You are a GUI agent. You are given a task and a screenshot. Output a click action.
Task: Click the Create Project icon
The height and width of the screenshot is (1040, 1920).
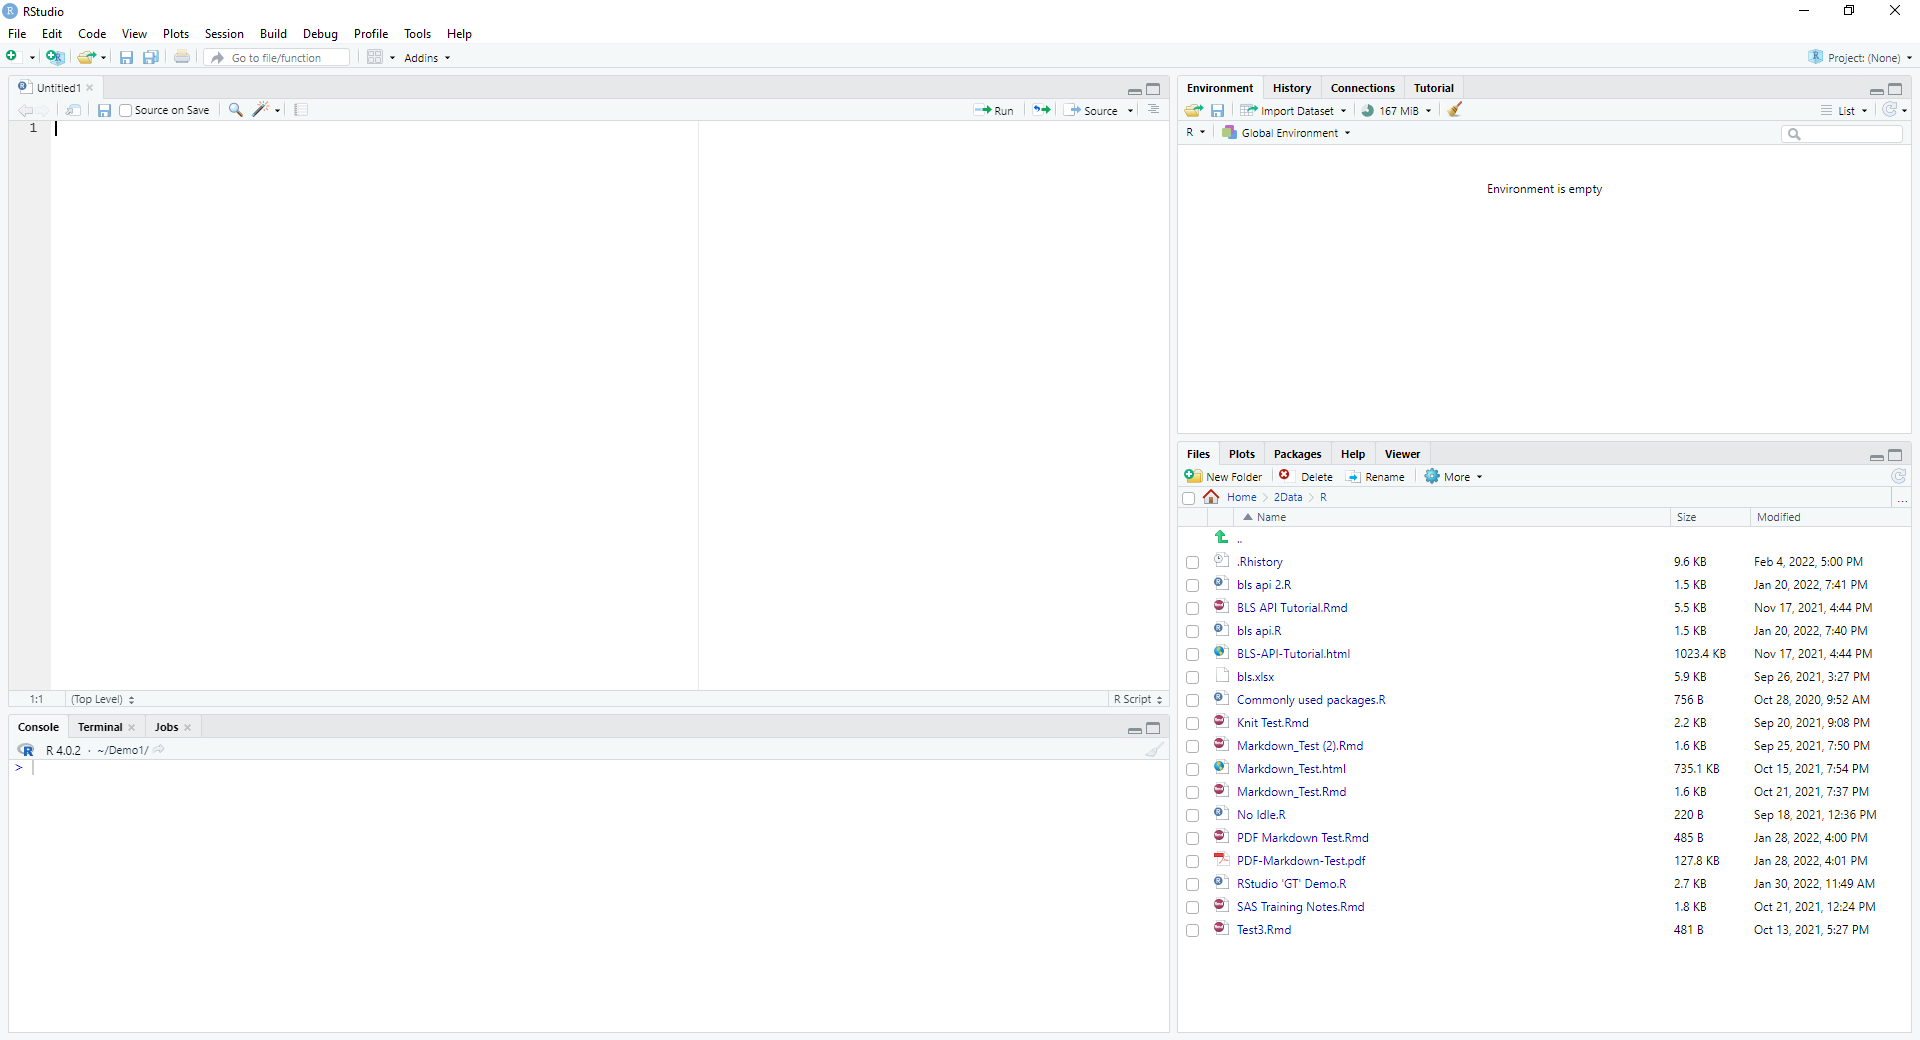coord(55,57)
